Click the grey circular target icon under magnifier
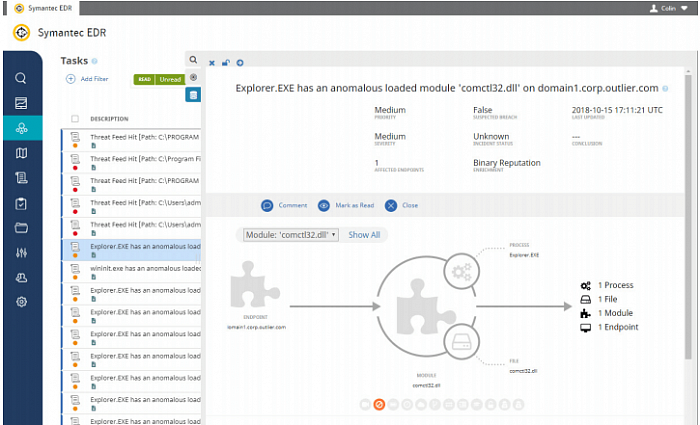The height and width of the screenshot is (425, 700). click(193, 77)
